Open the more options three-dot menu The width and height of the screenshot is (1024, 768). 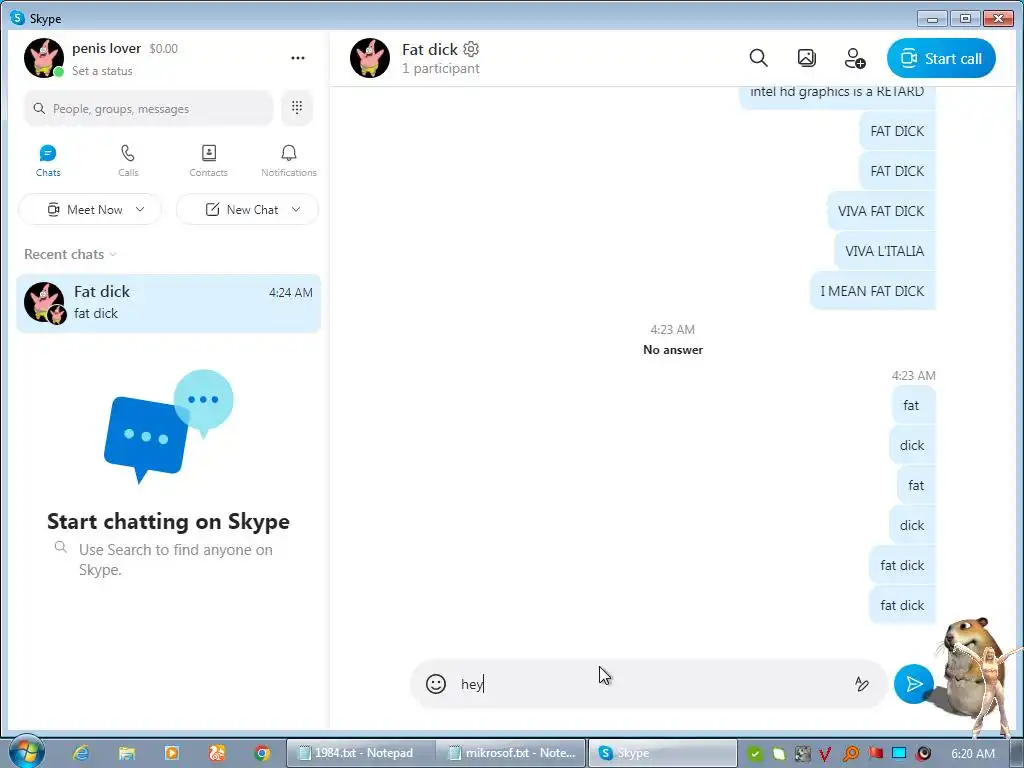[298, 57]
